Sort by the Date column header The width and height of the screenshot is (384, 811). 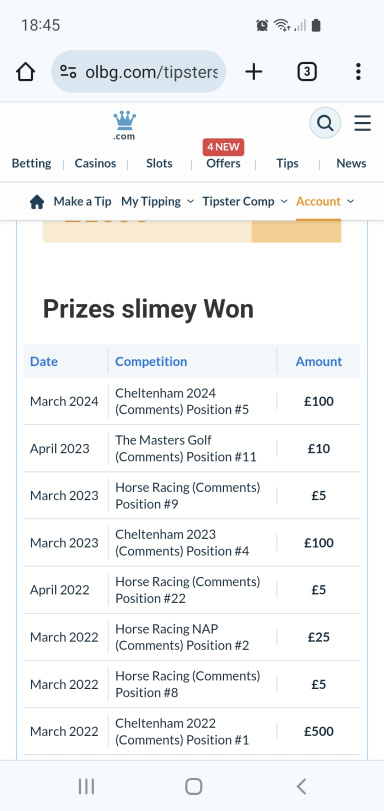coord(44,362)
